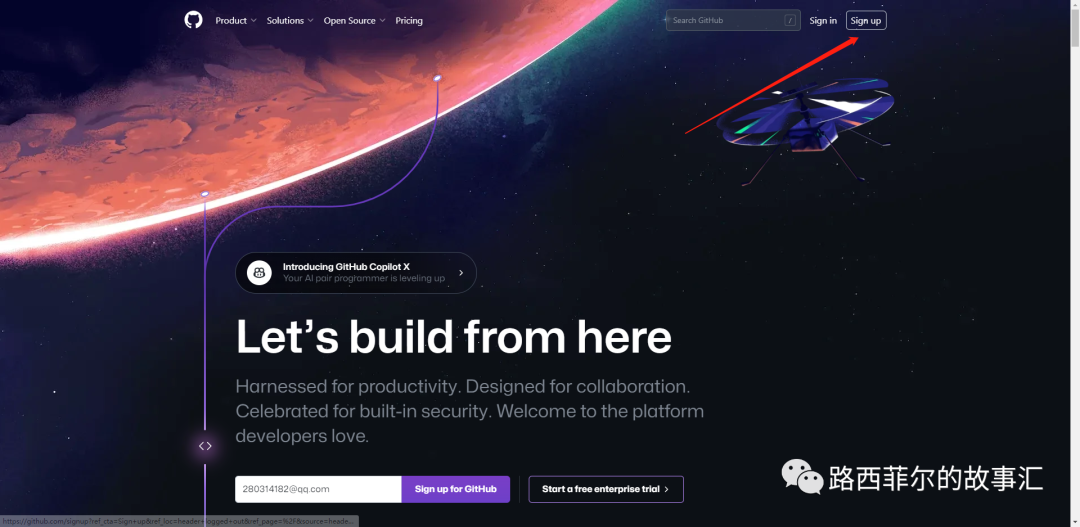Click the GitHub Octocat logo
Image resolution: width=1080 pixels, height=527 pixels.
coord(194,20)
